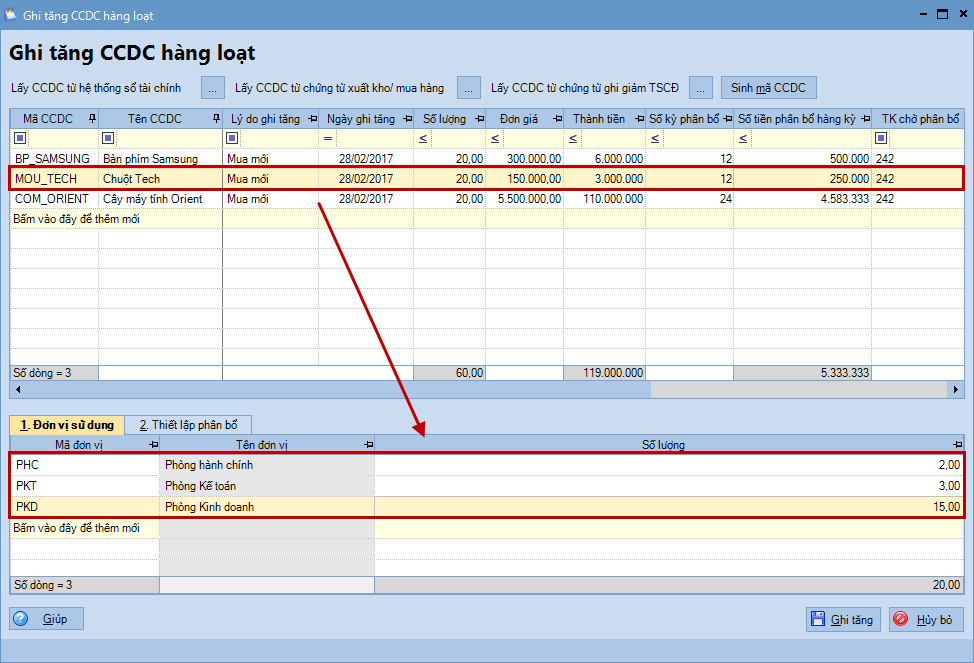Click the Hủy bỏ cancel button
The height and width of the screenshot is (663, 974).
(x=926, y=619)
